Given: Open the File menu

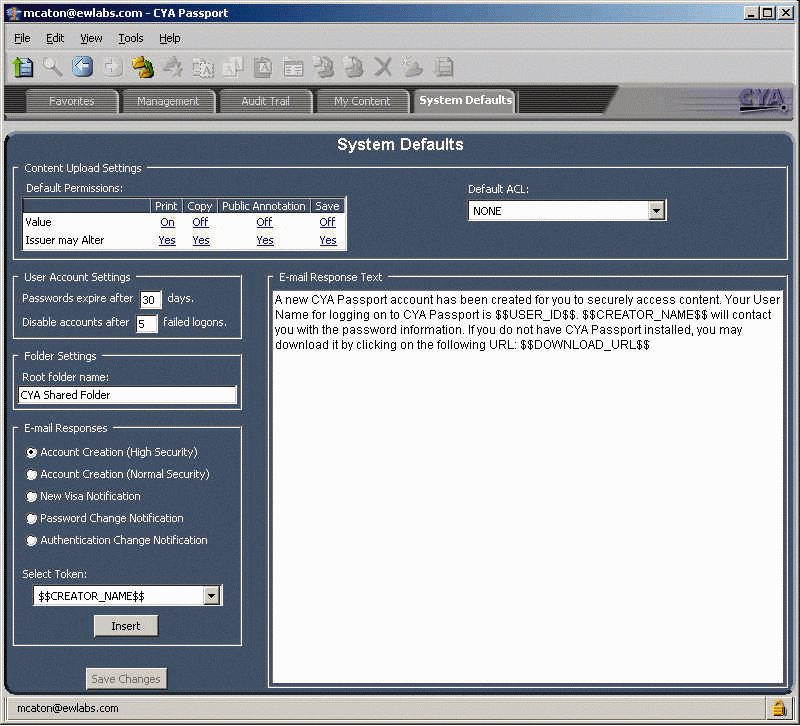Looking at the screenshot, I should [22, 38].
